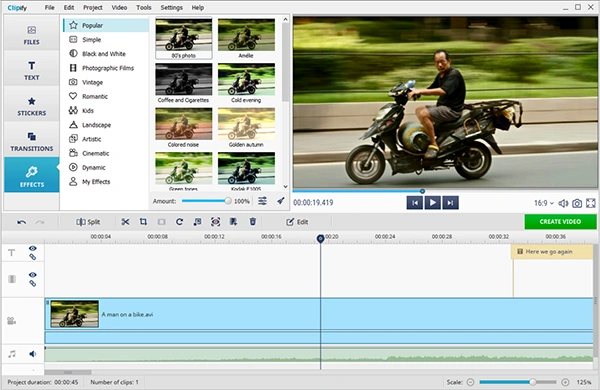600x390 pixels.
Task: Mute the music track speaker
Action: pos(33,354)
